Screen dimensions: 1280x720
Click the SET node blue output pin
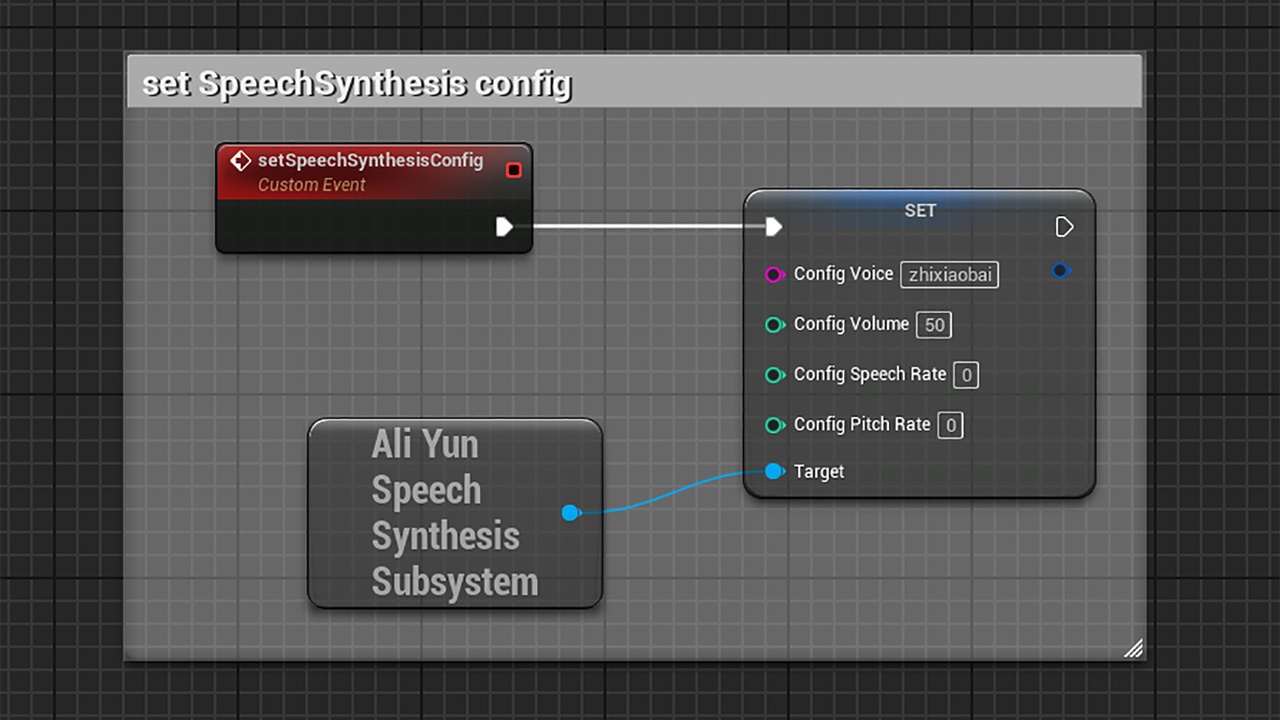coord(1062,270)
